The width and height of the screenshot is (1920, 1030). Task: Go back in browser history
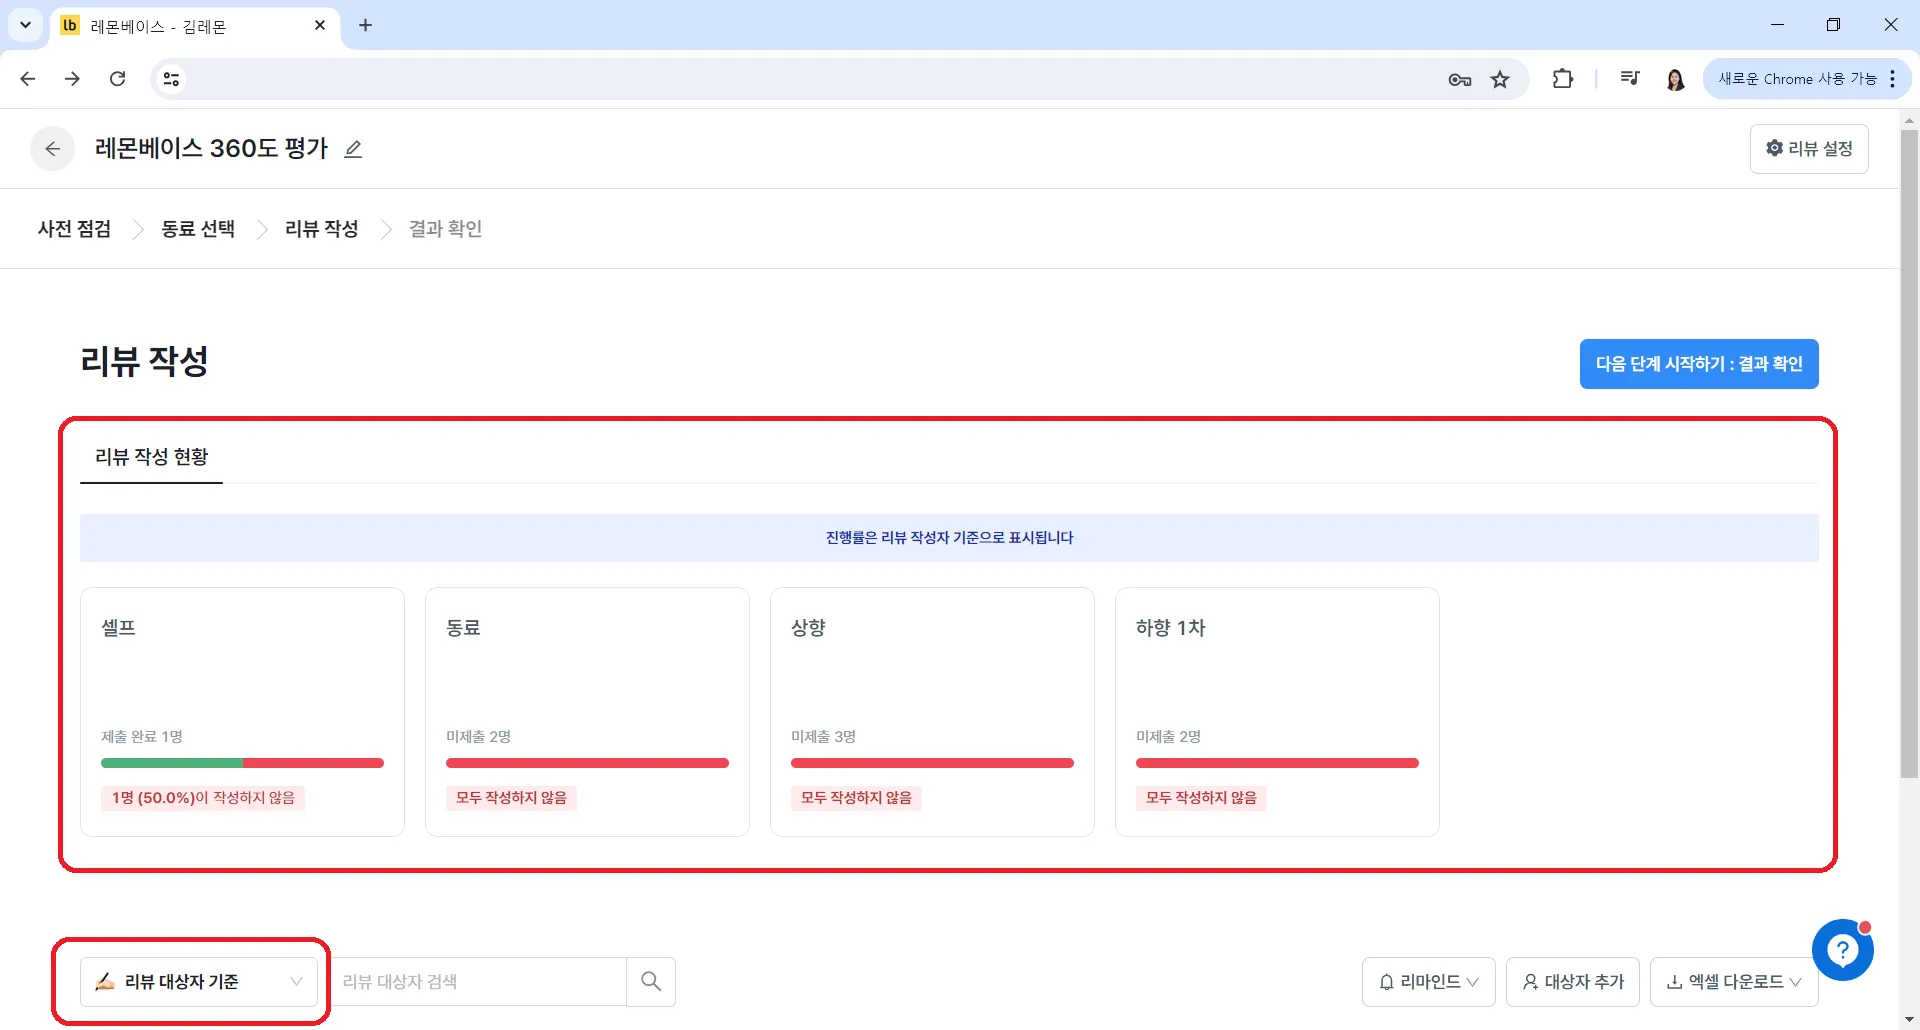coord(28,79)
